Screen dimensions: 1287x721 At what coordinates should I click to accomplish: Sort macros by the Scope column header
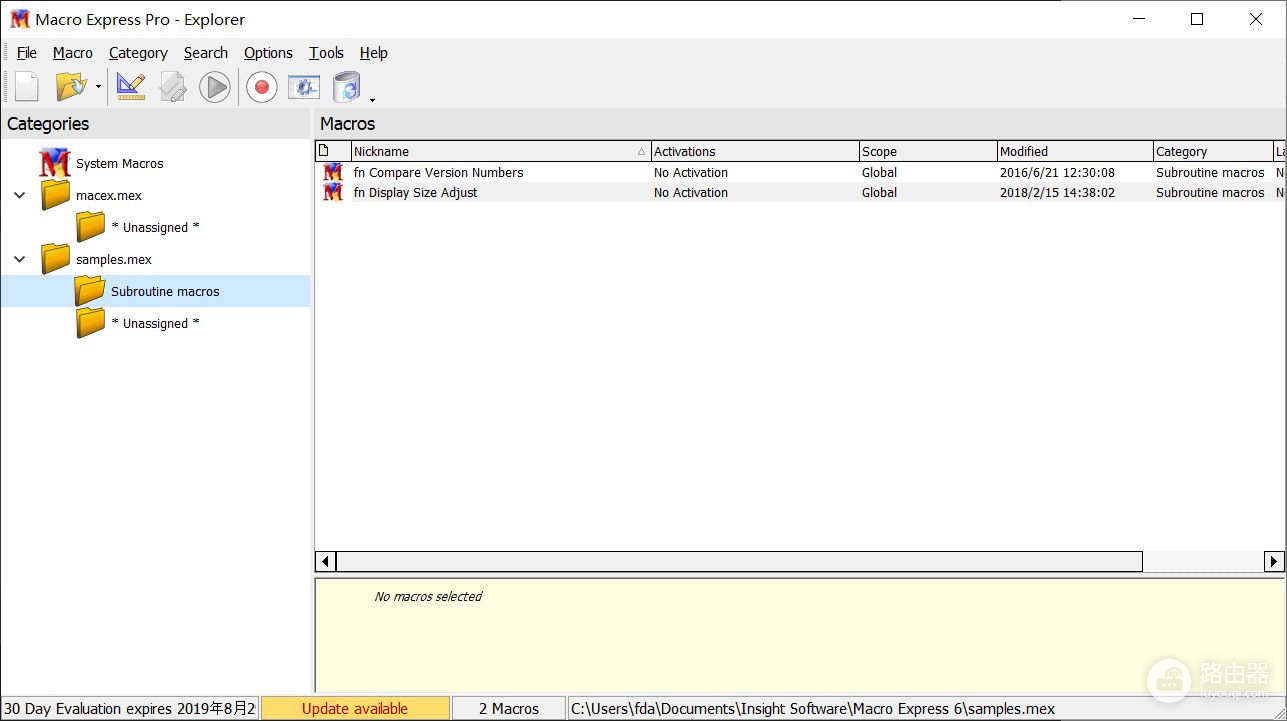928,151
